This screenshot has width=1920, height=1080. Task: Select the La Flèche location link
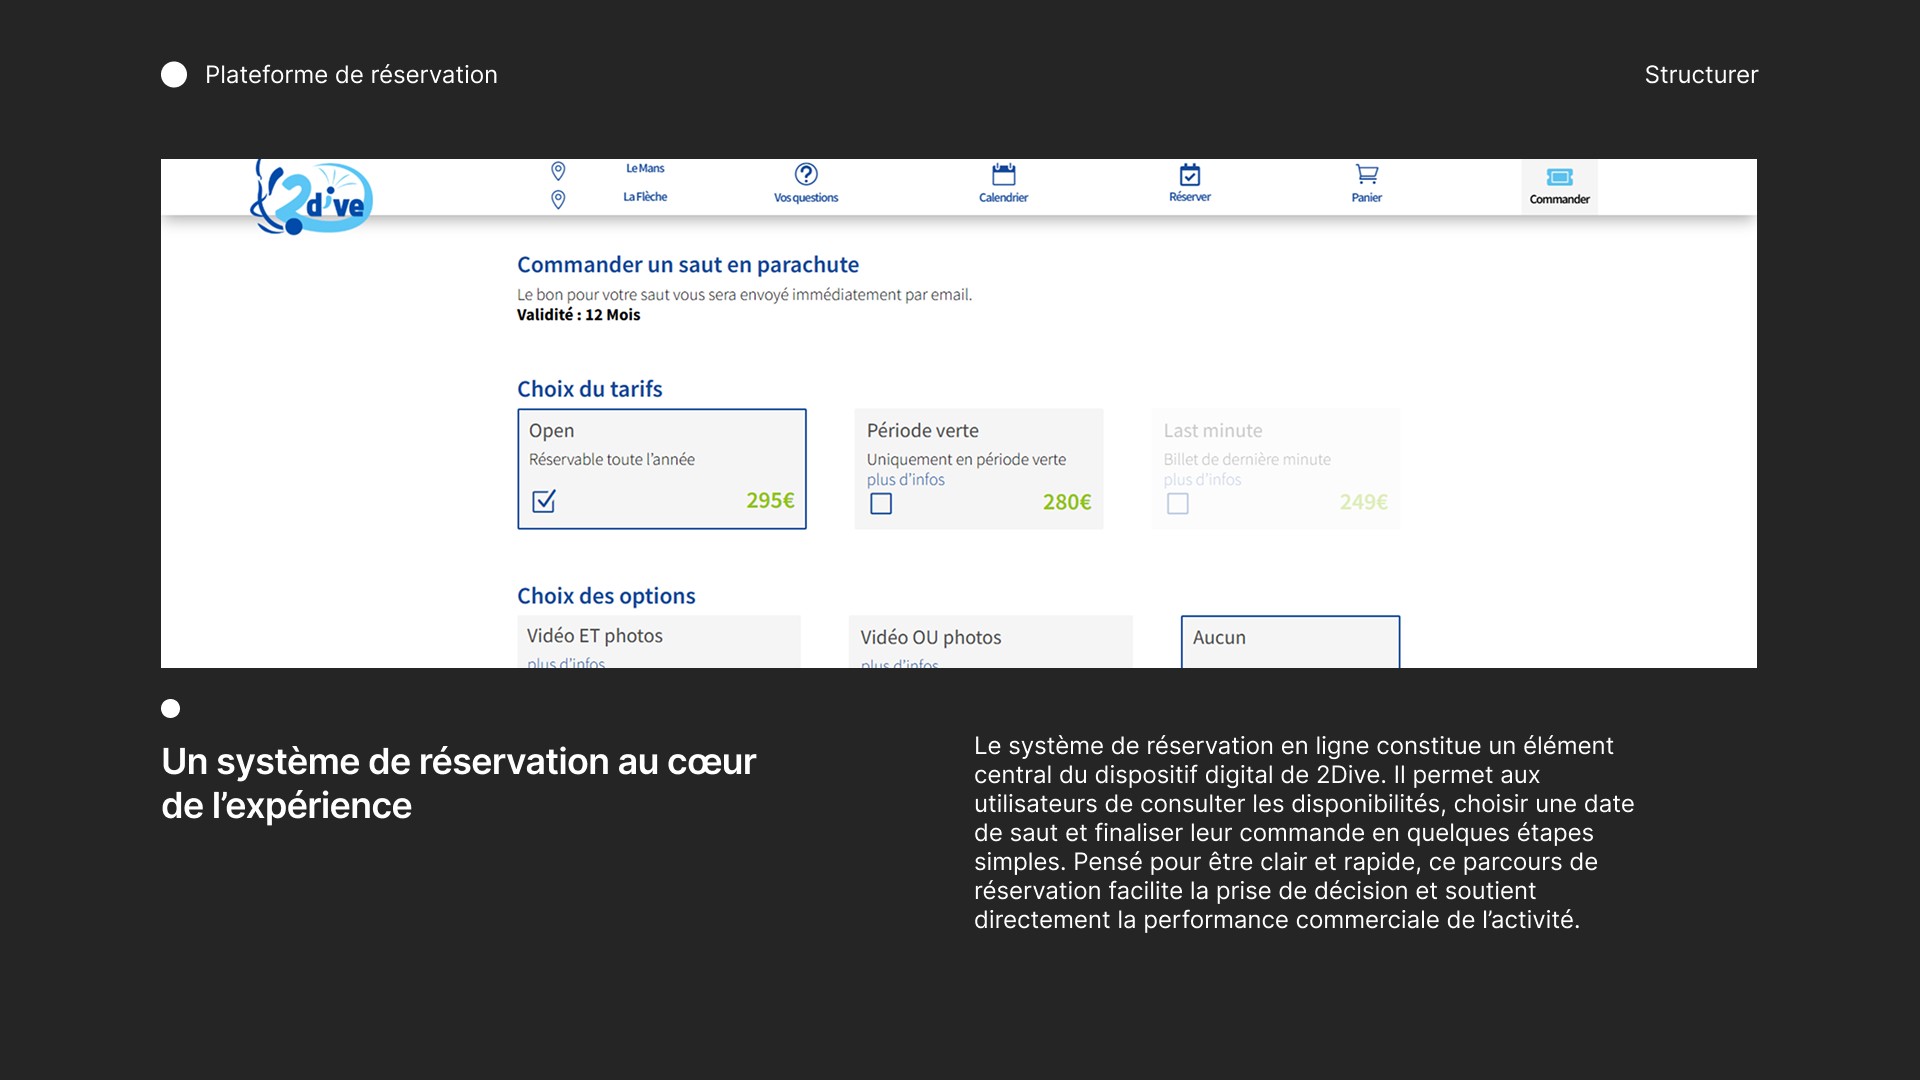pyautogui.click(x=645, y=197)
